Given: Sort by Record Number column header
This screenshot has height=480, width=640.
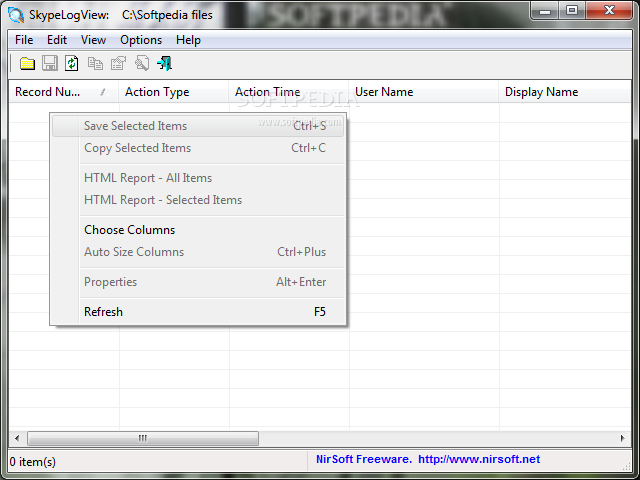Looking at the screenshot, I should coord(63,92).
